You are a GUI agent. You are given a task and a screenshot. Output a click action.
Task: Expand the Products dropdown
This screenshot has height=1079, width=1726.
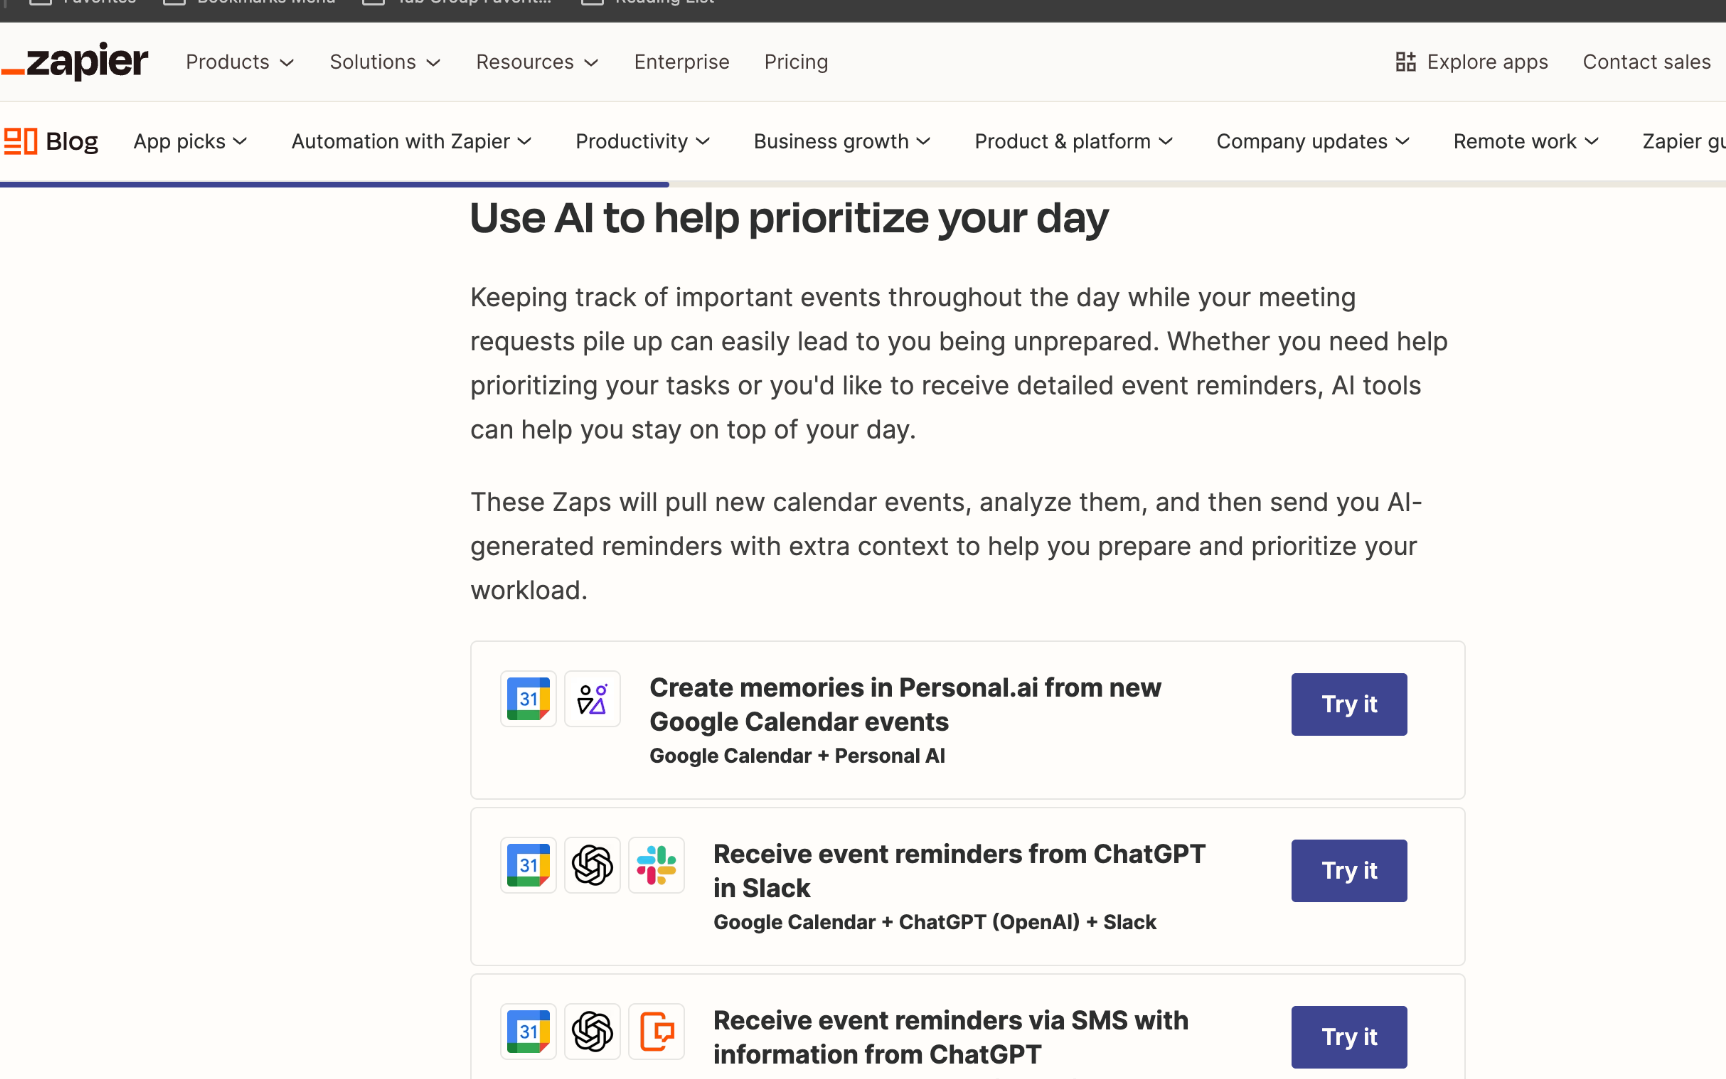[x=238, y=61]
